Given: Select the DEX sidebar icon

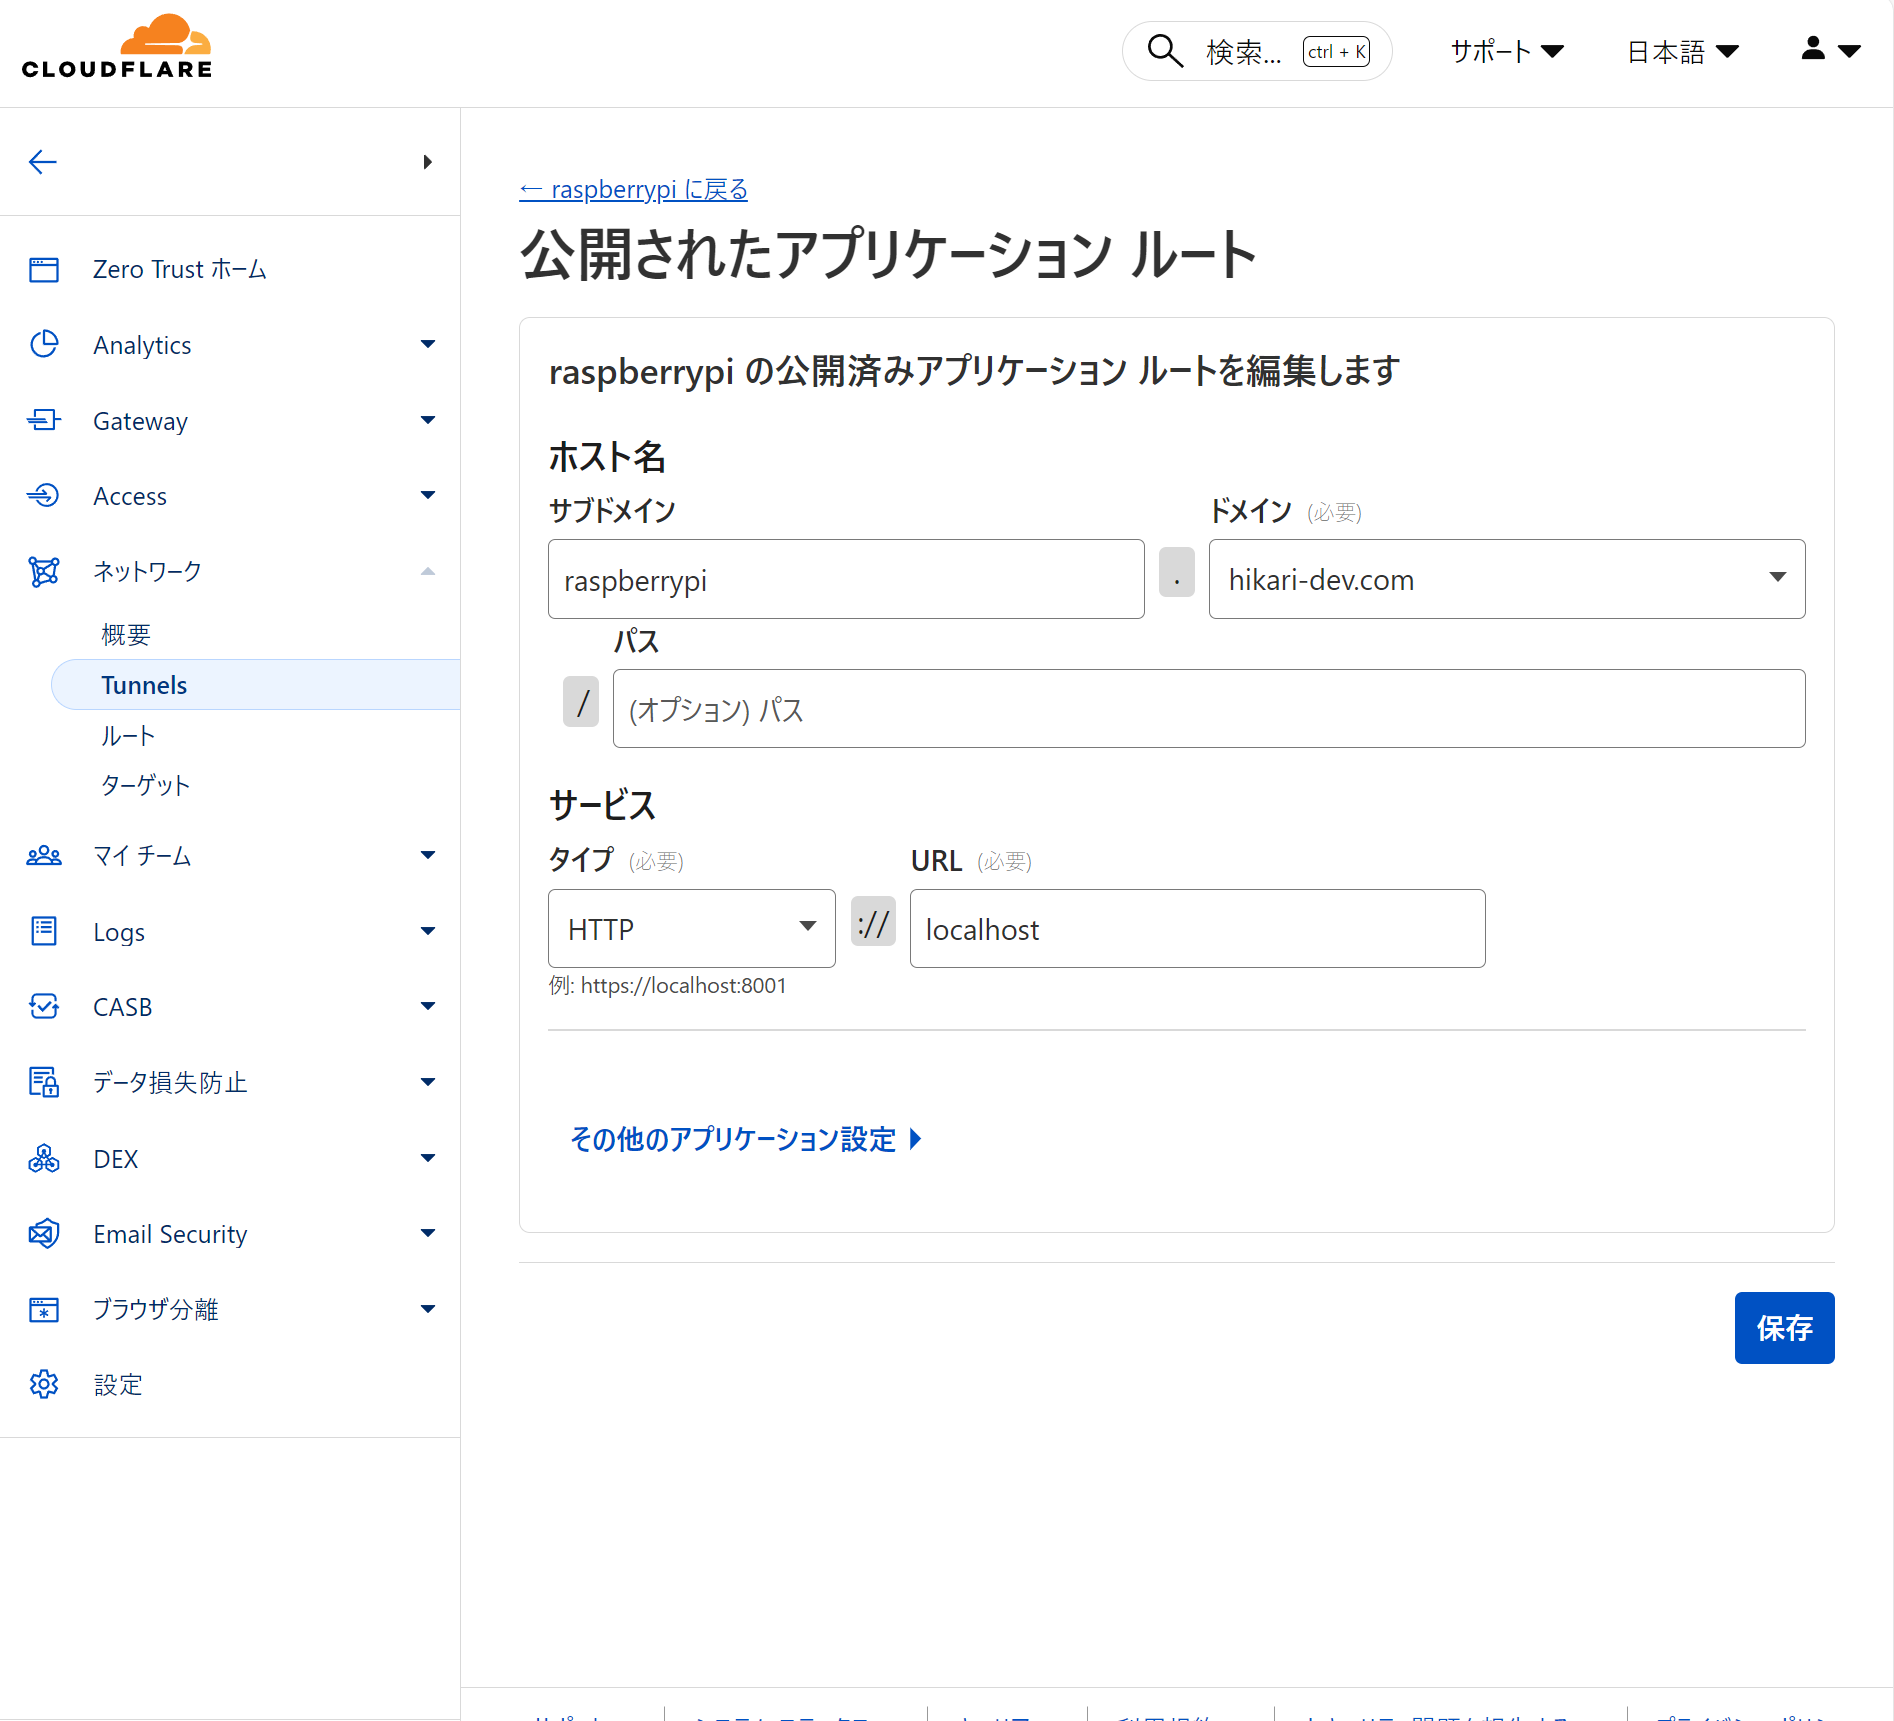Looking at the screenshot, I should click(44, 1158).
